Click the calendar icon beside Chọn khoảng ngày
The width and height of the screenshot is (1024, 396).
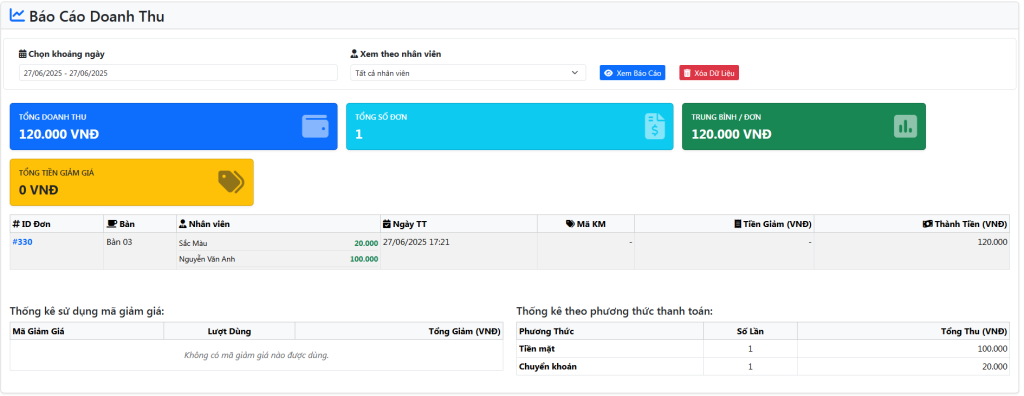(x=22, y=54)
